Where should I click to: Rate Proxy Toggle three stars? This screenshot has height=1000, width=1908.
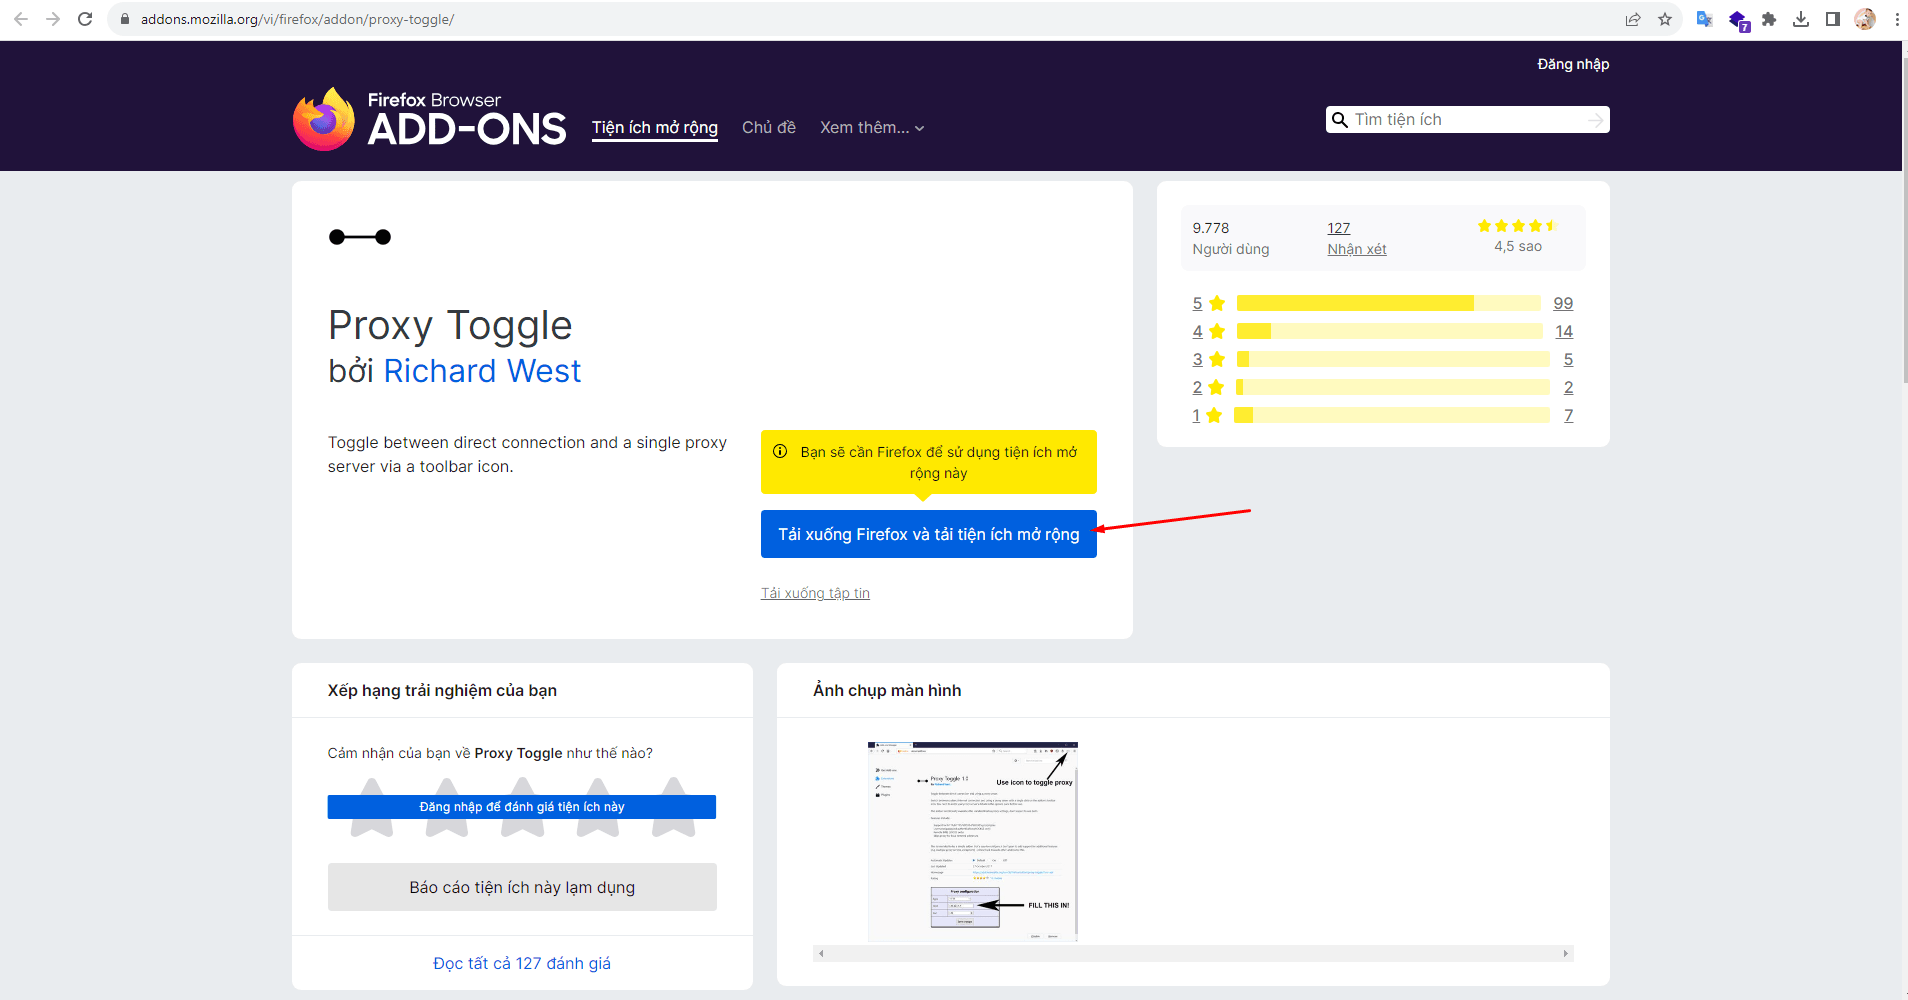coord(522,807)
